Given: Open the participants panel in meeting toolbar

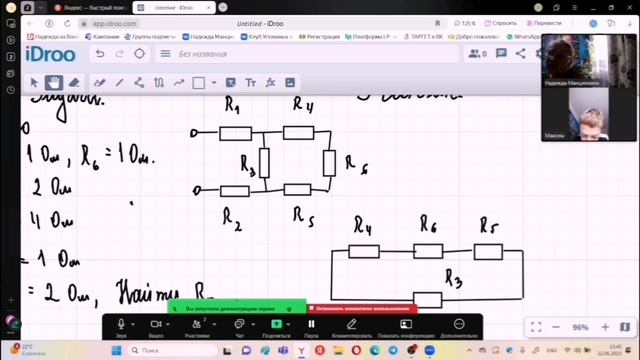Looking at the screenshot, I should pos(197,327).
